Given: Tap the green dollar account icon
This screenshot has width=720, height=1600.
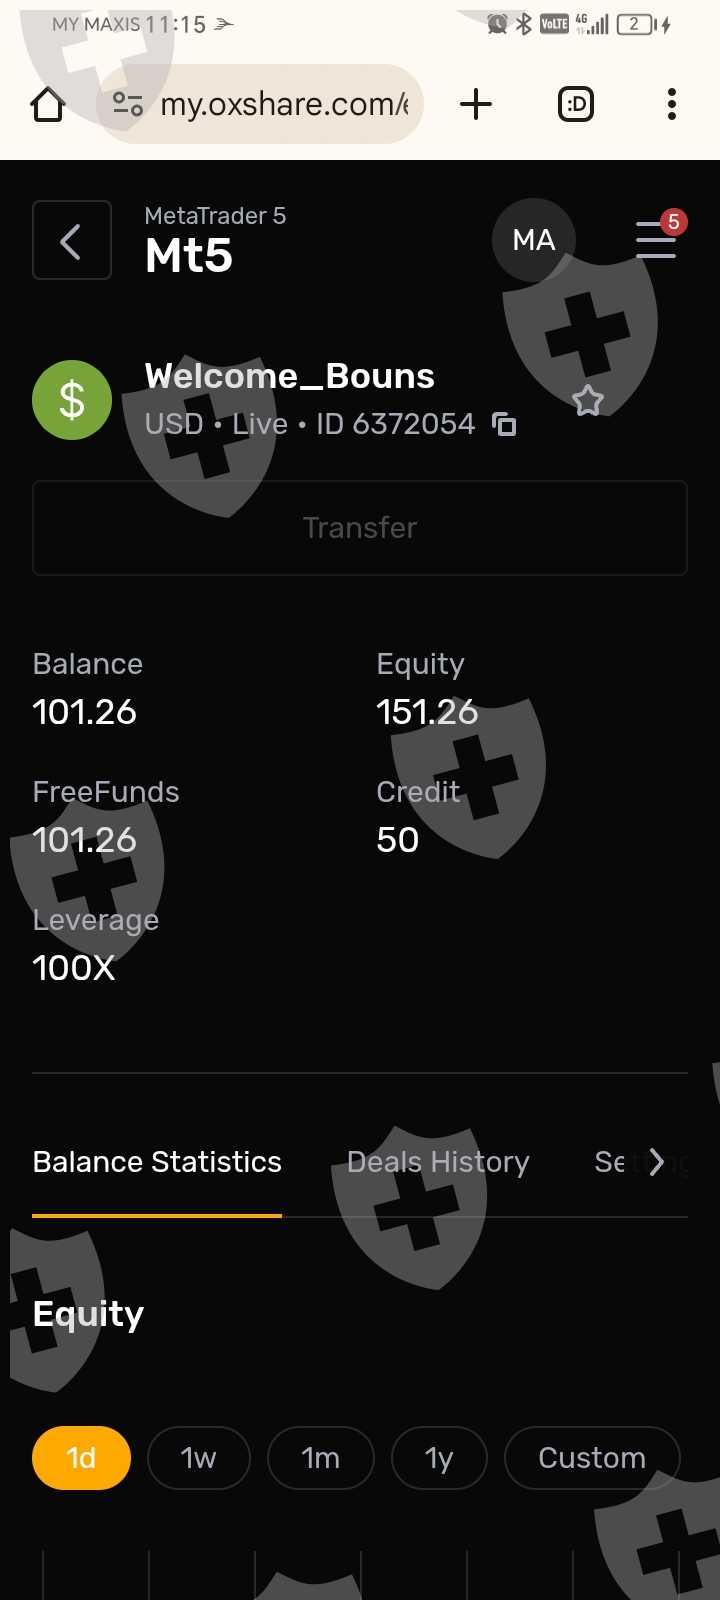Looking at the screenshot, I should [x=72, y=400].
